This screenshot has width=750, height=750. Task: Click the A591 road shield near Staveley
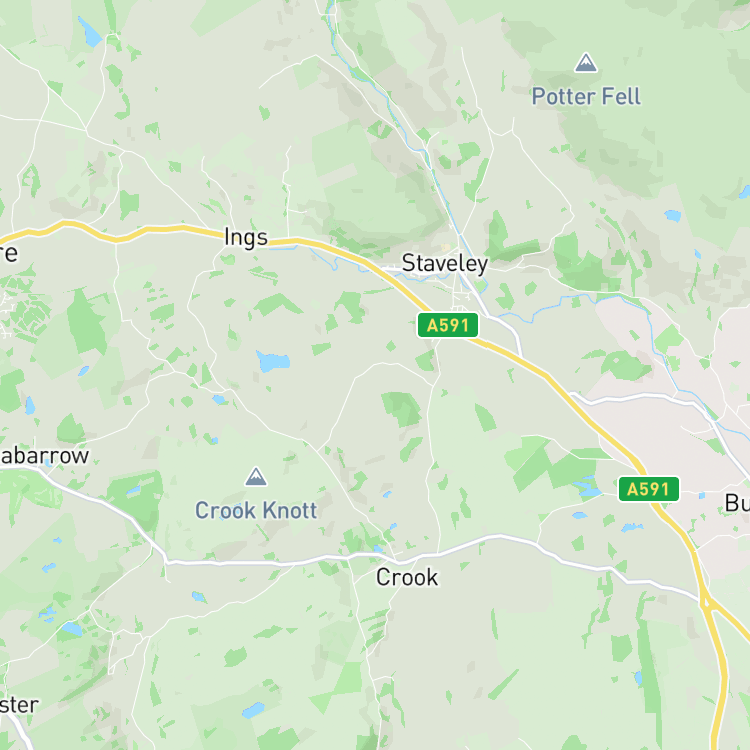(448, 325)
